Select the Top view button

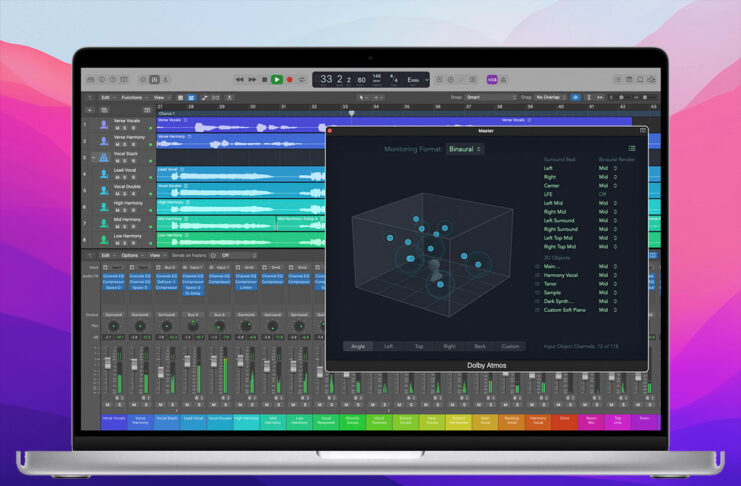pyautogui.click(x=419, y=346)
